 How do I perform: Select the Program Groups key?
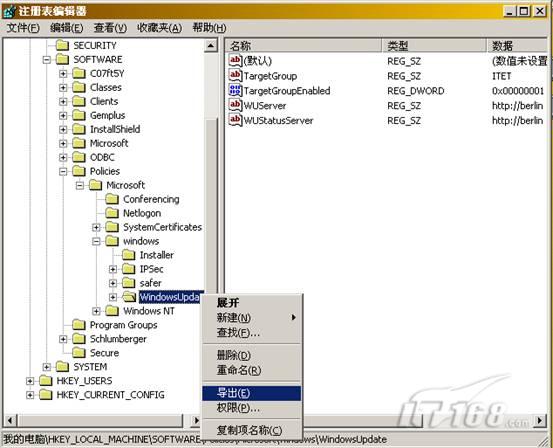coord(123,325)
